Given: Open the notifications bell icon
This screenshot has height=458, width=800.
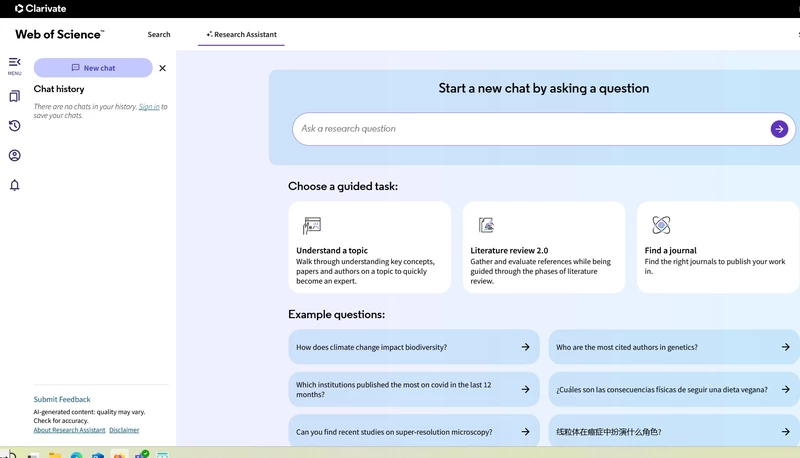Looking at the screenshot, I should pyautogui.click(x=14, y=185).
